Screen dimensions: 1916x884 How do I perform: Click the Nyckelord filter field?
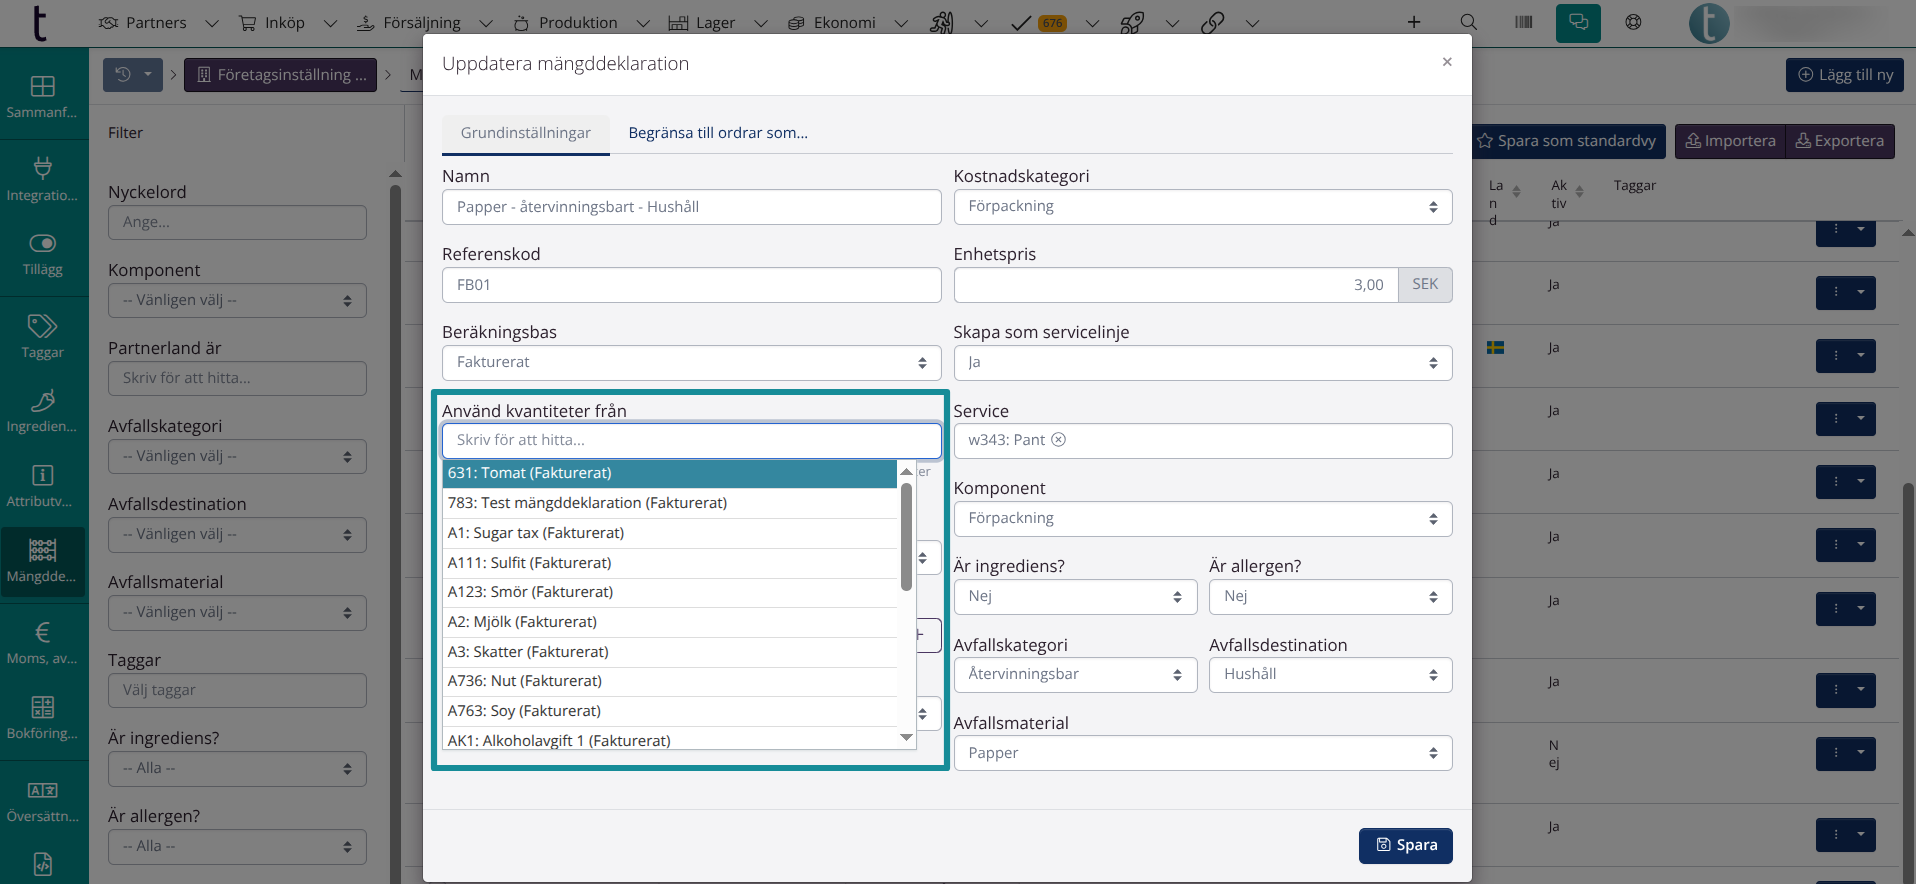(x=237, y=223)
